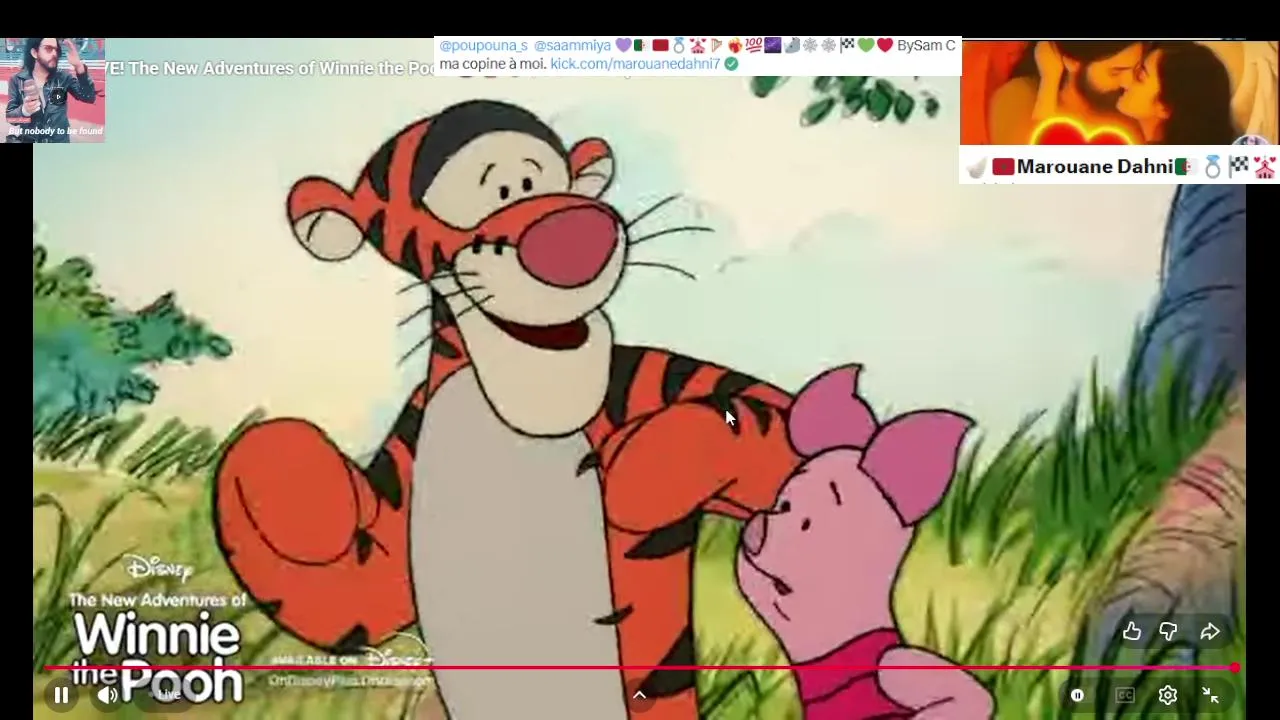Click the 'ma copine à moi.' text
The image size is (1280, 720).
pyautogui.click(x=493, y=63)
